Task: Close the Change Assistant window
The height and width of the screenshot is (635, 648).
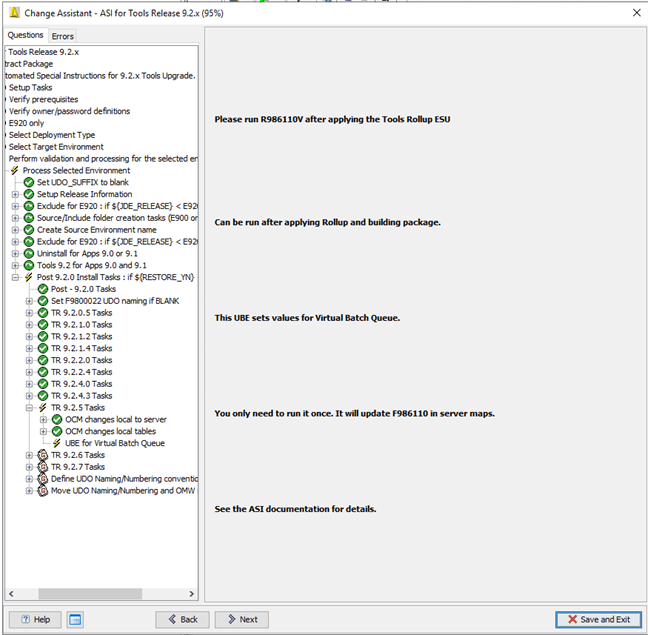Action: coord(636,13)
